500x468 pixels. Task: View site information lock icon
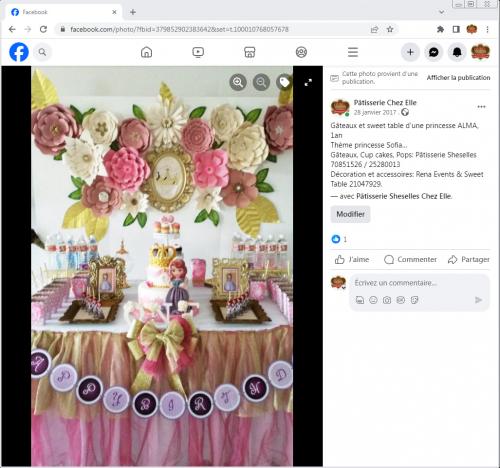click(x=63, y=29)
